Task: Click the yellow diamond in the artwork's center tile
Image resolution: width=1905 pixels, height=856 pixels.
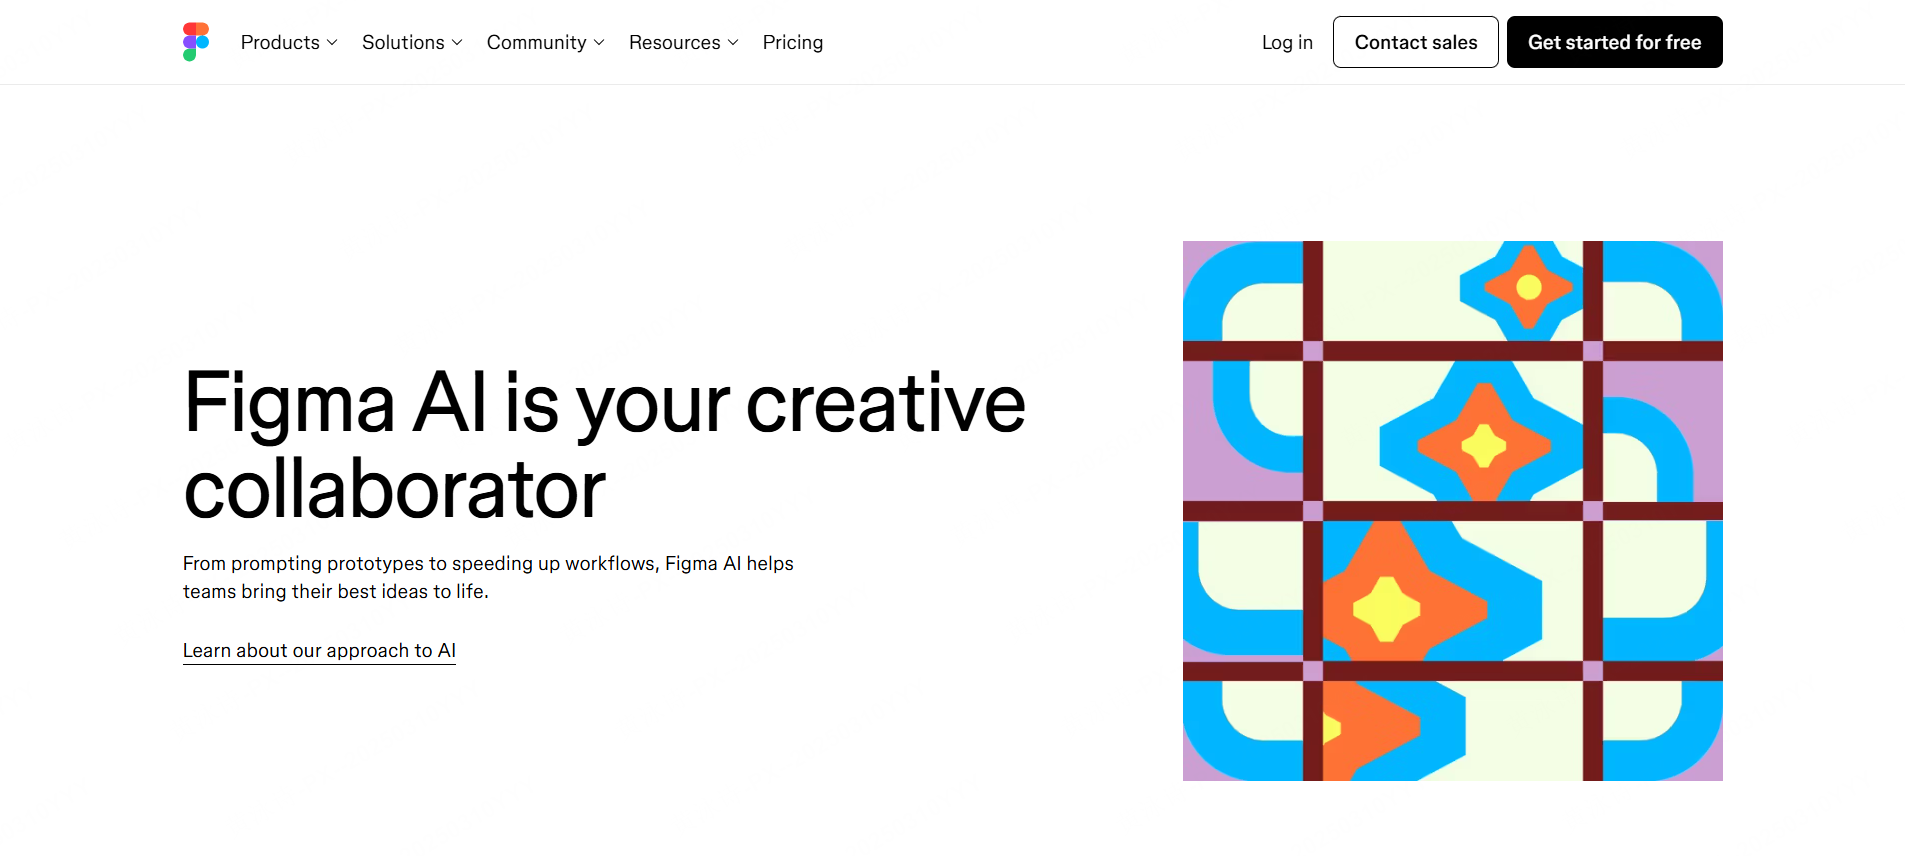Action: point(1484,445)
